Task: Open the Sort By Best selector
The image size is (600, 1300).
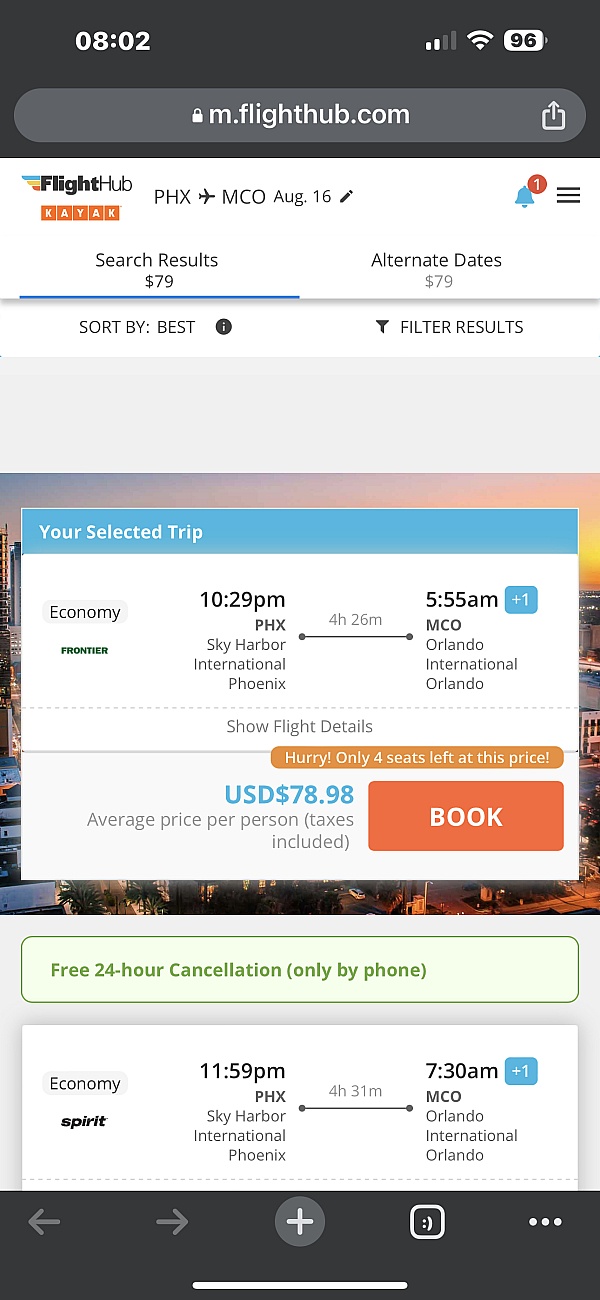Action: point(137,327)
